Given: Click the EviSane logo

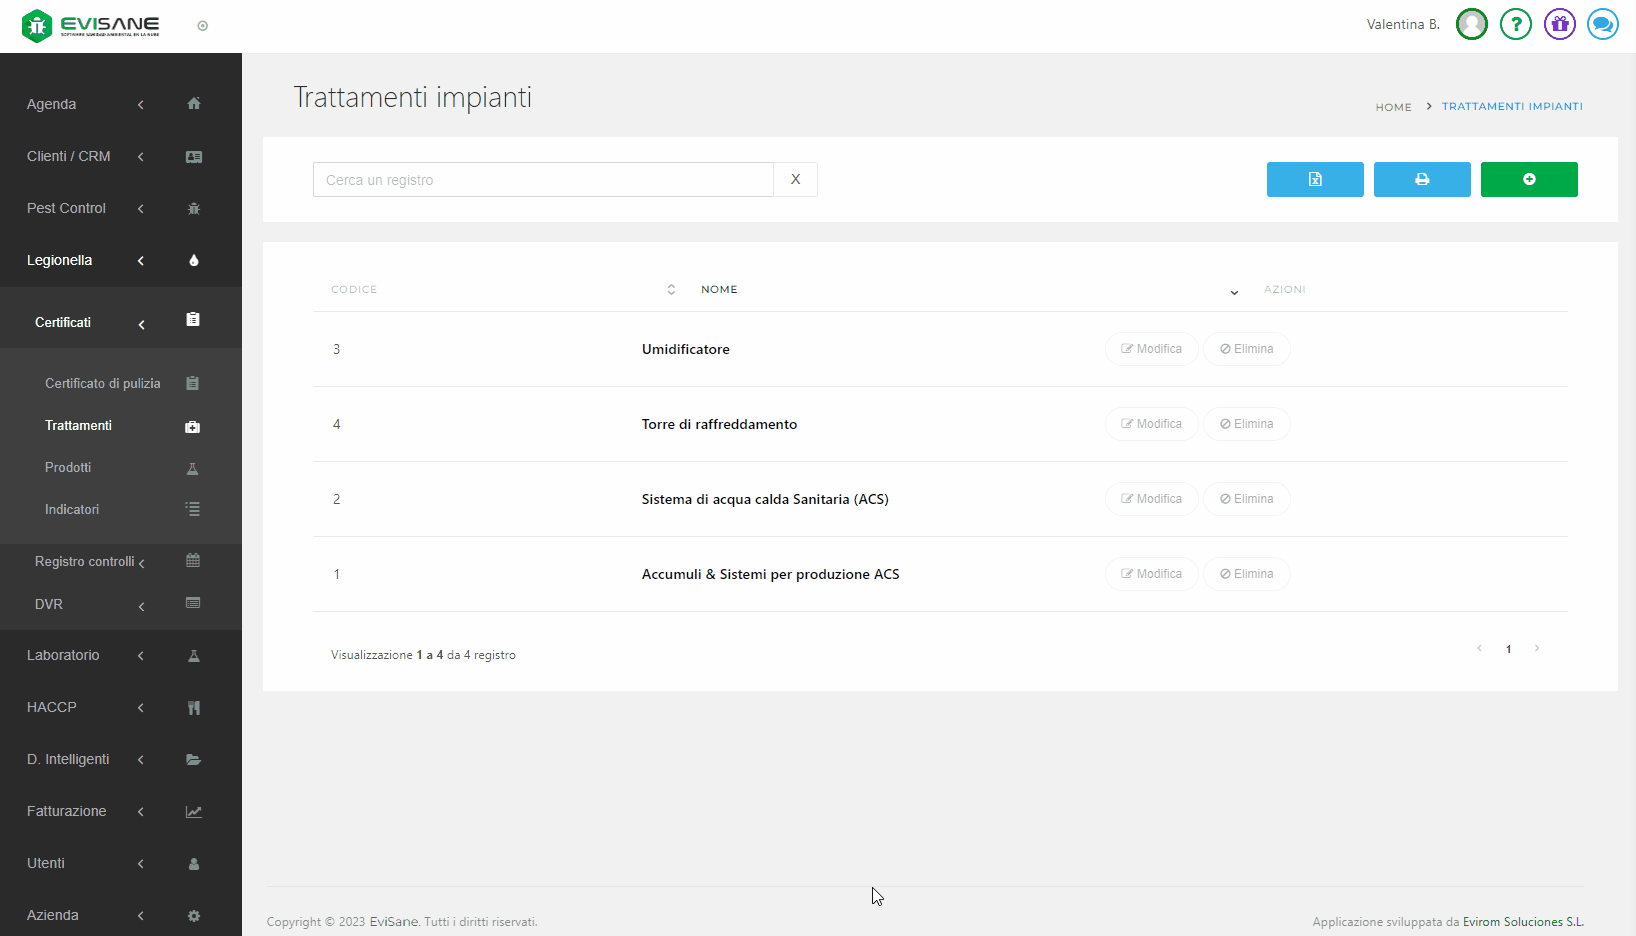Looking at the screenshot, I should [91, 25].
